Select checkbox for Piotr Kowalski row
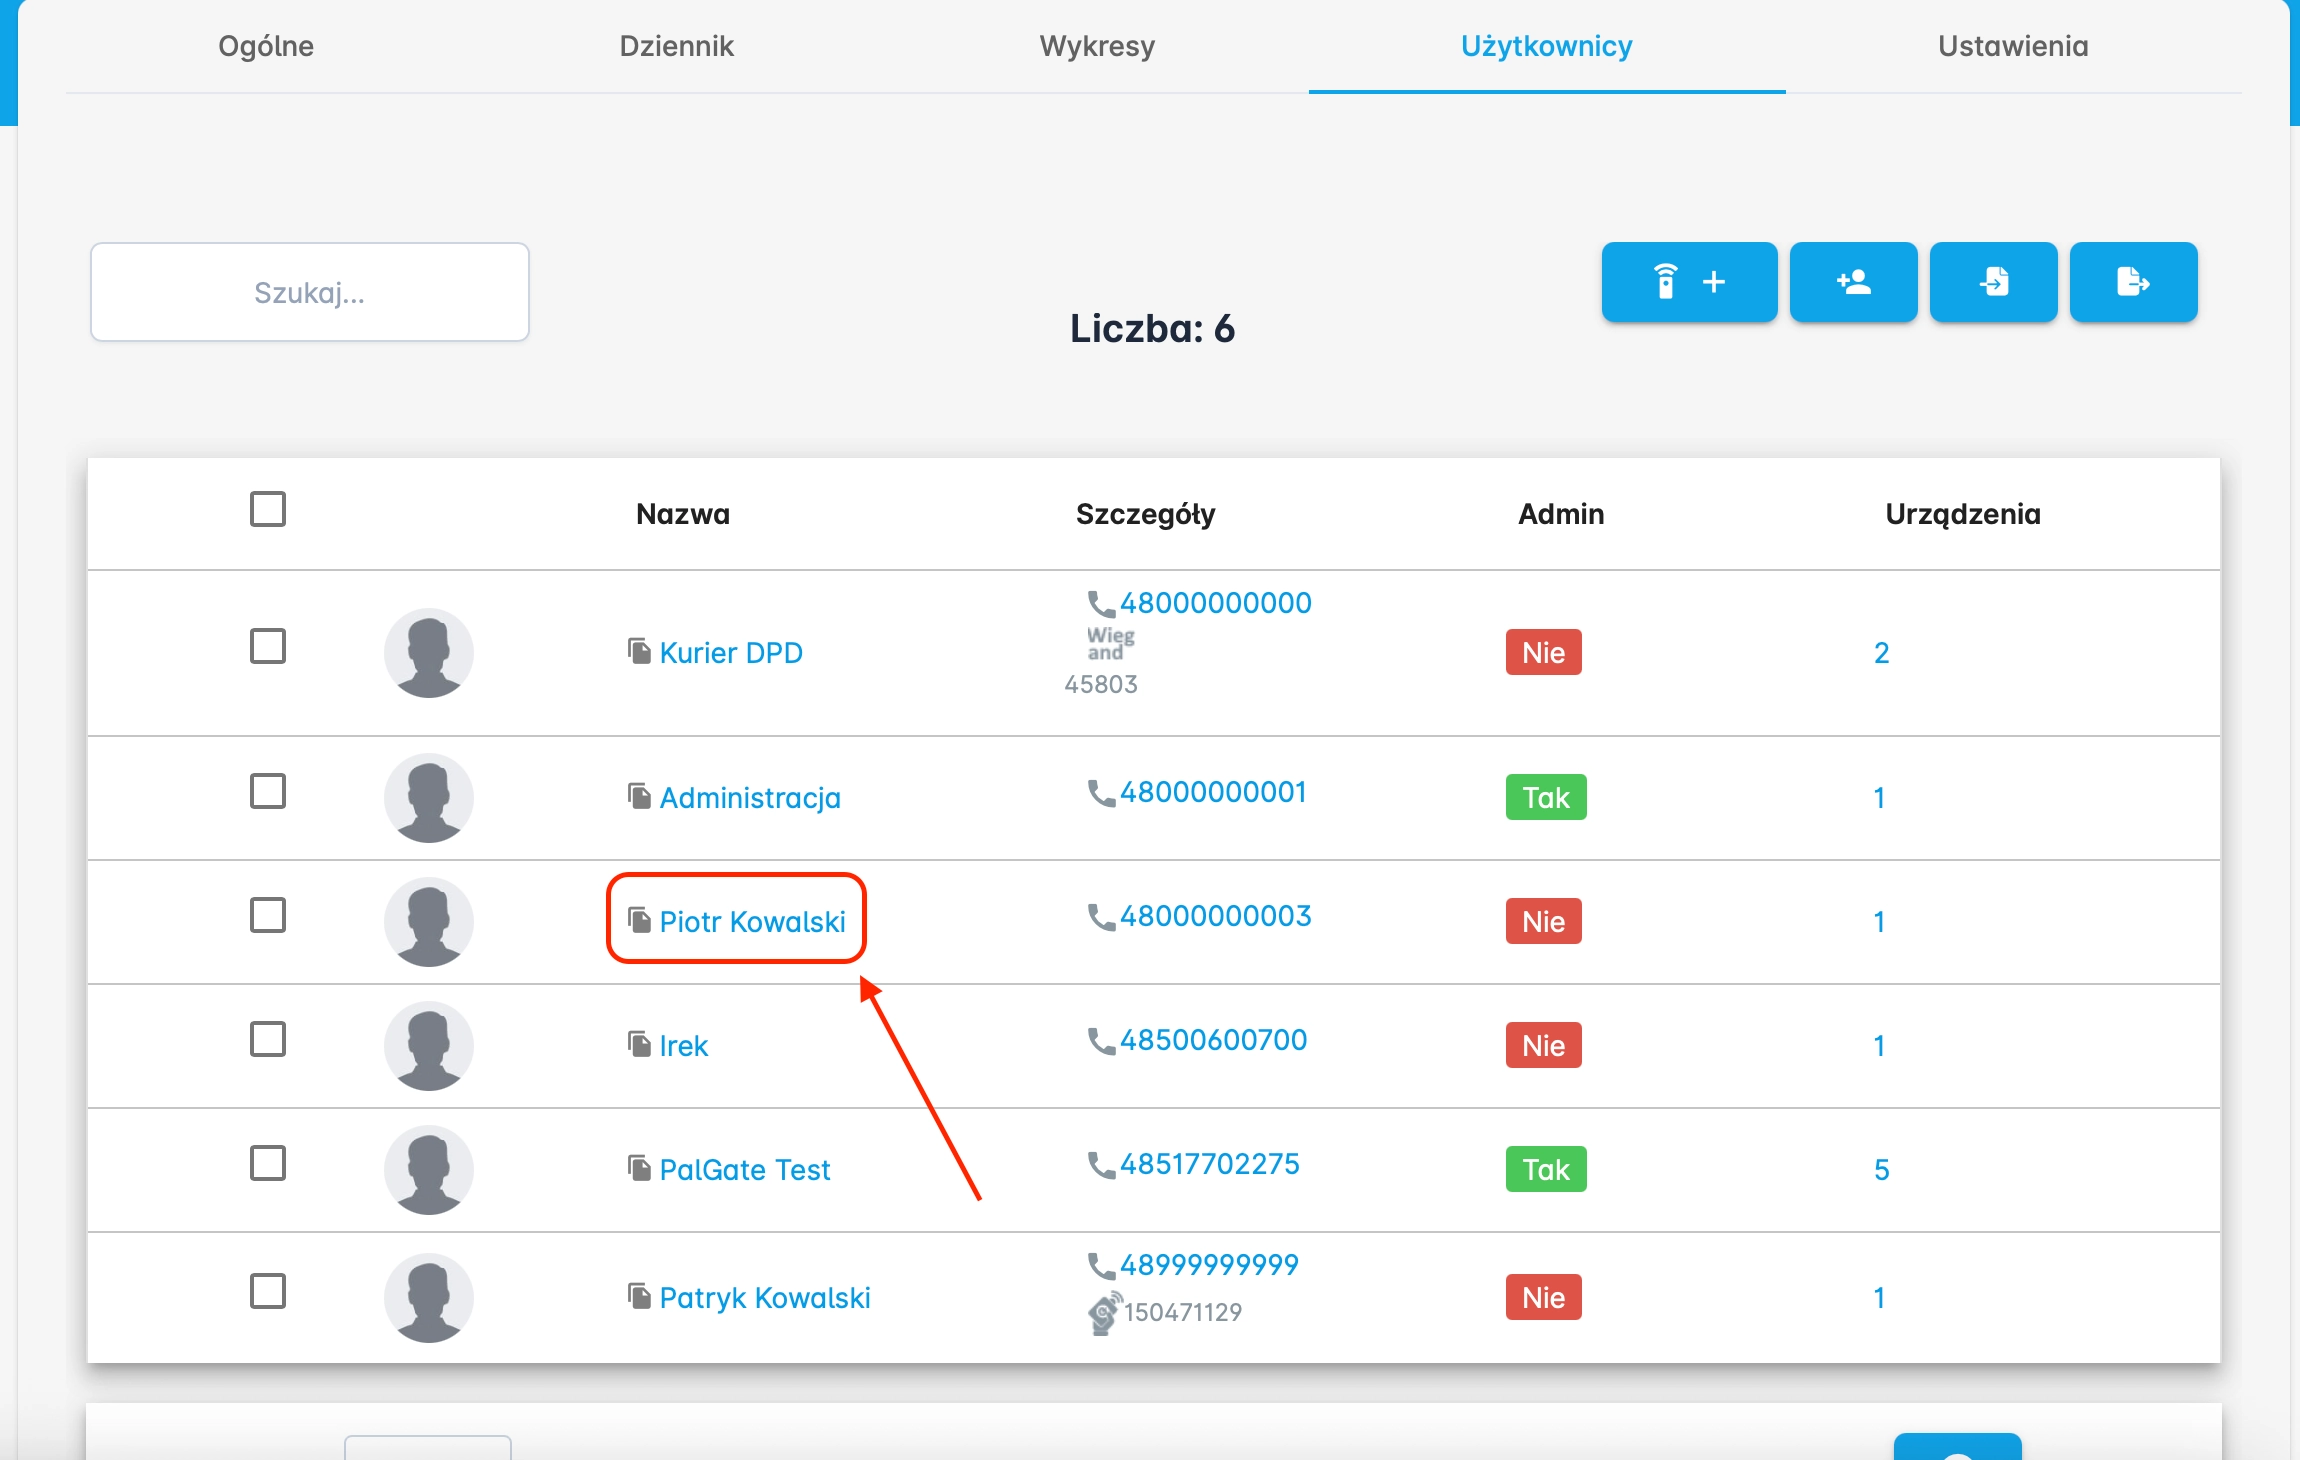Screen dimensions: 2300x1460 click(x=268, y=915)
